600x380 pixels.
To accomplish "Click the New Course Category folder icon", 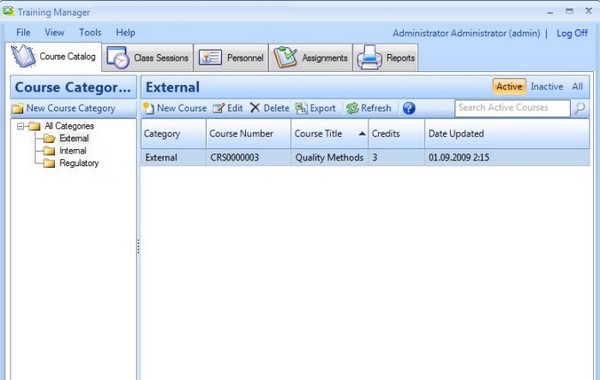I will pyautogui.click(x=18, y=109).
